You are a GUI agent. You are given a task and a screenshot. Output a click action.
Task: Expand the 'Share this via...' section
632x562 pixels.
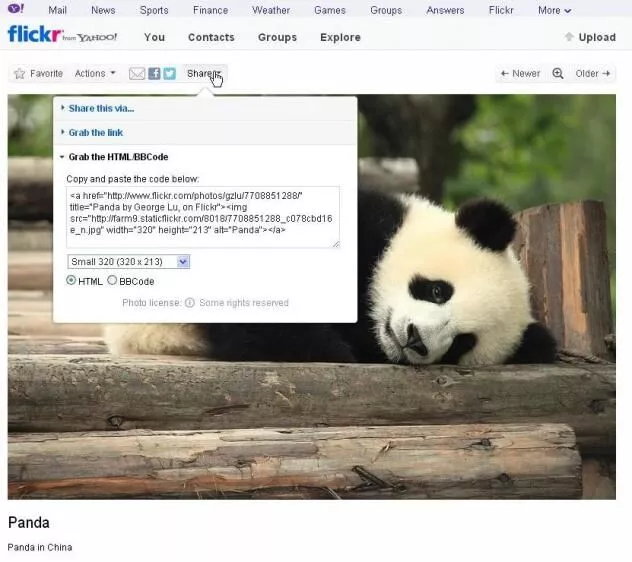101,108
